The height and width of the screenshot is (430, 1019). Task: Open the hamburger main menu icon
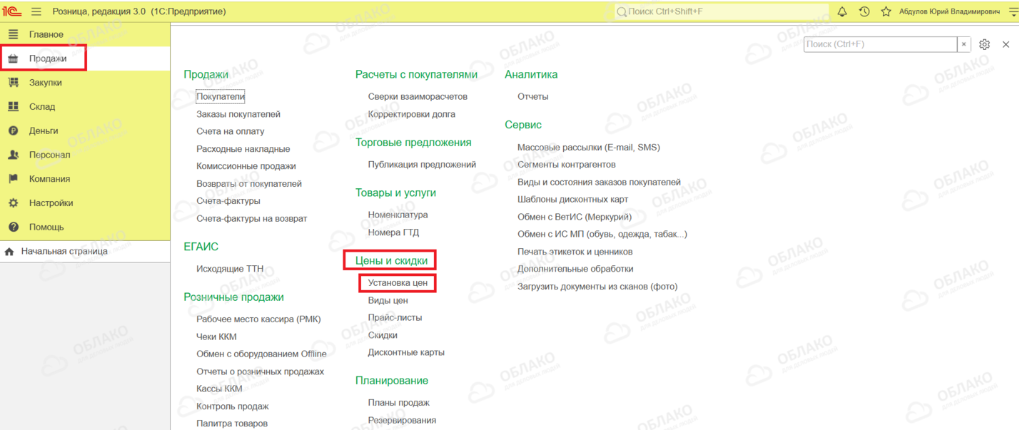coord(36,12)
